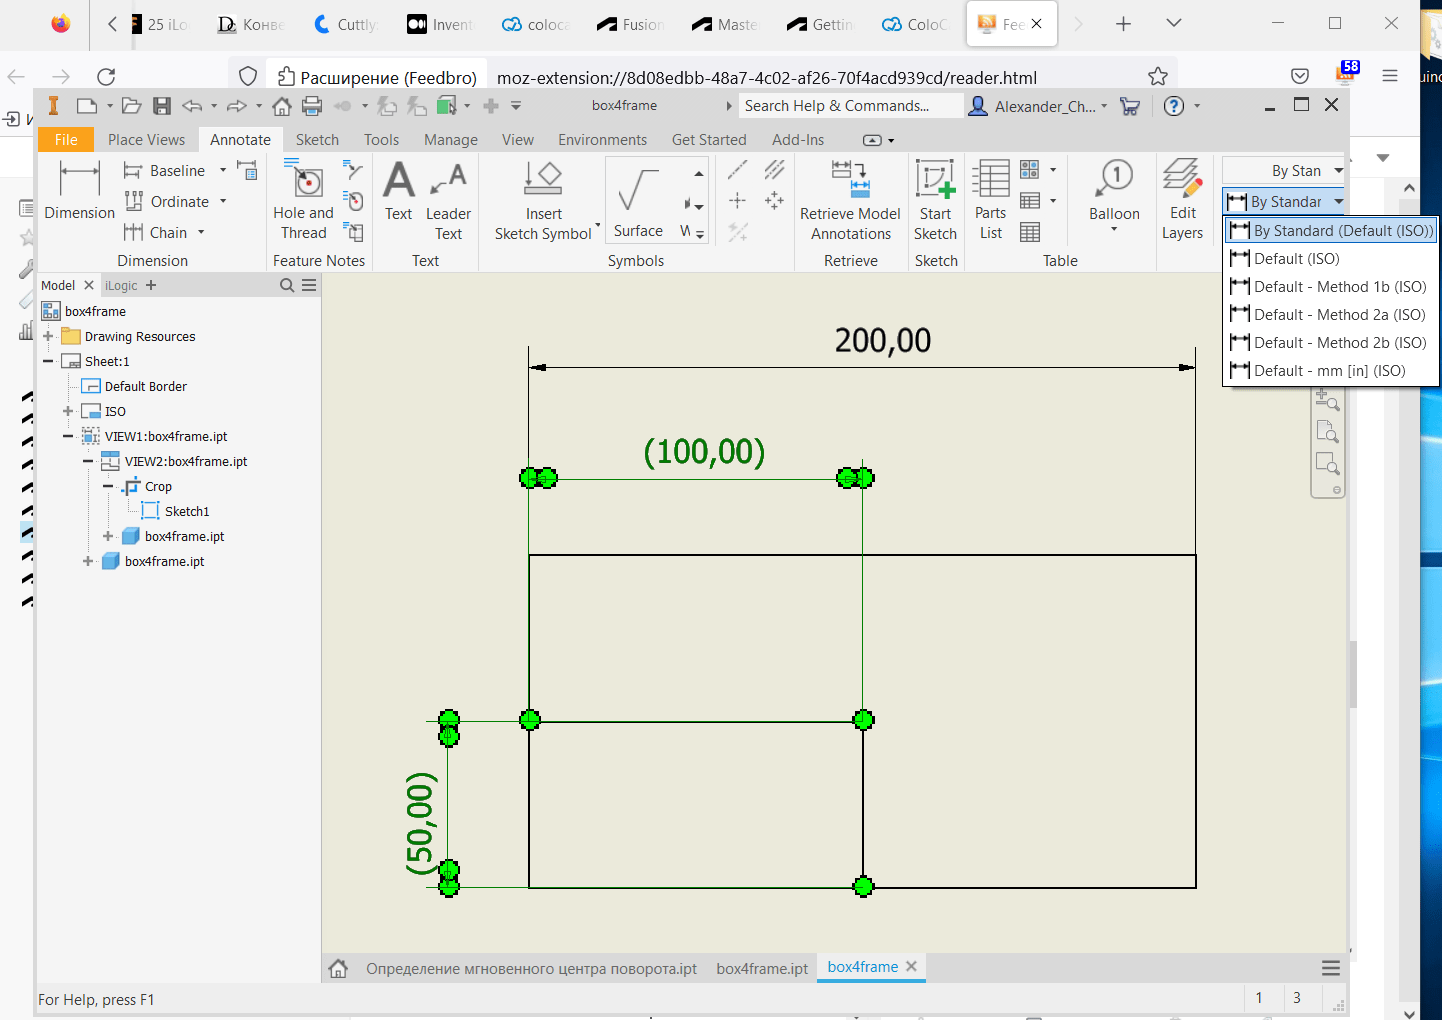The height and width of the screenshot is (1020, 1442).
Task: Choose Default - mm [in] (ISO) style
Action: 1331,371
